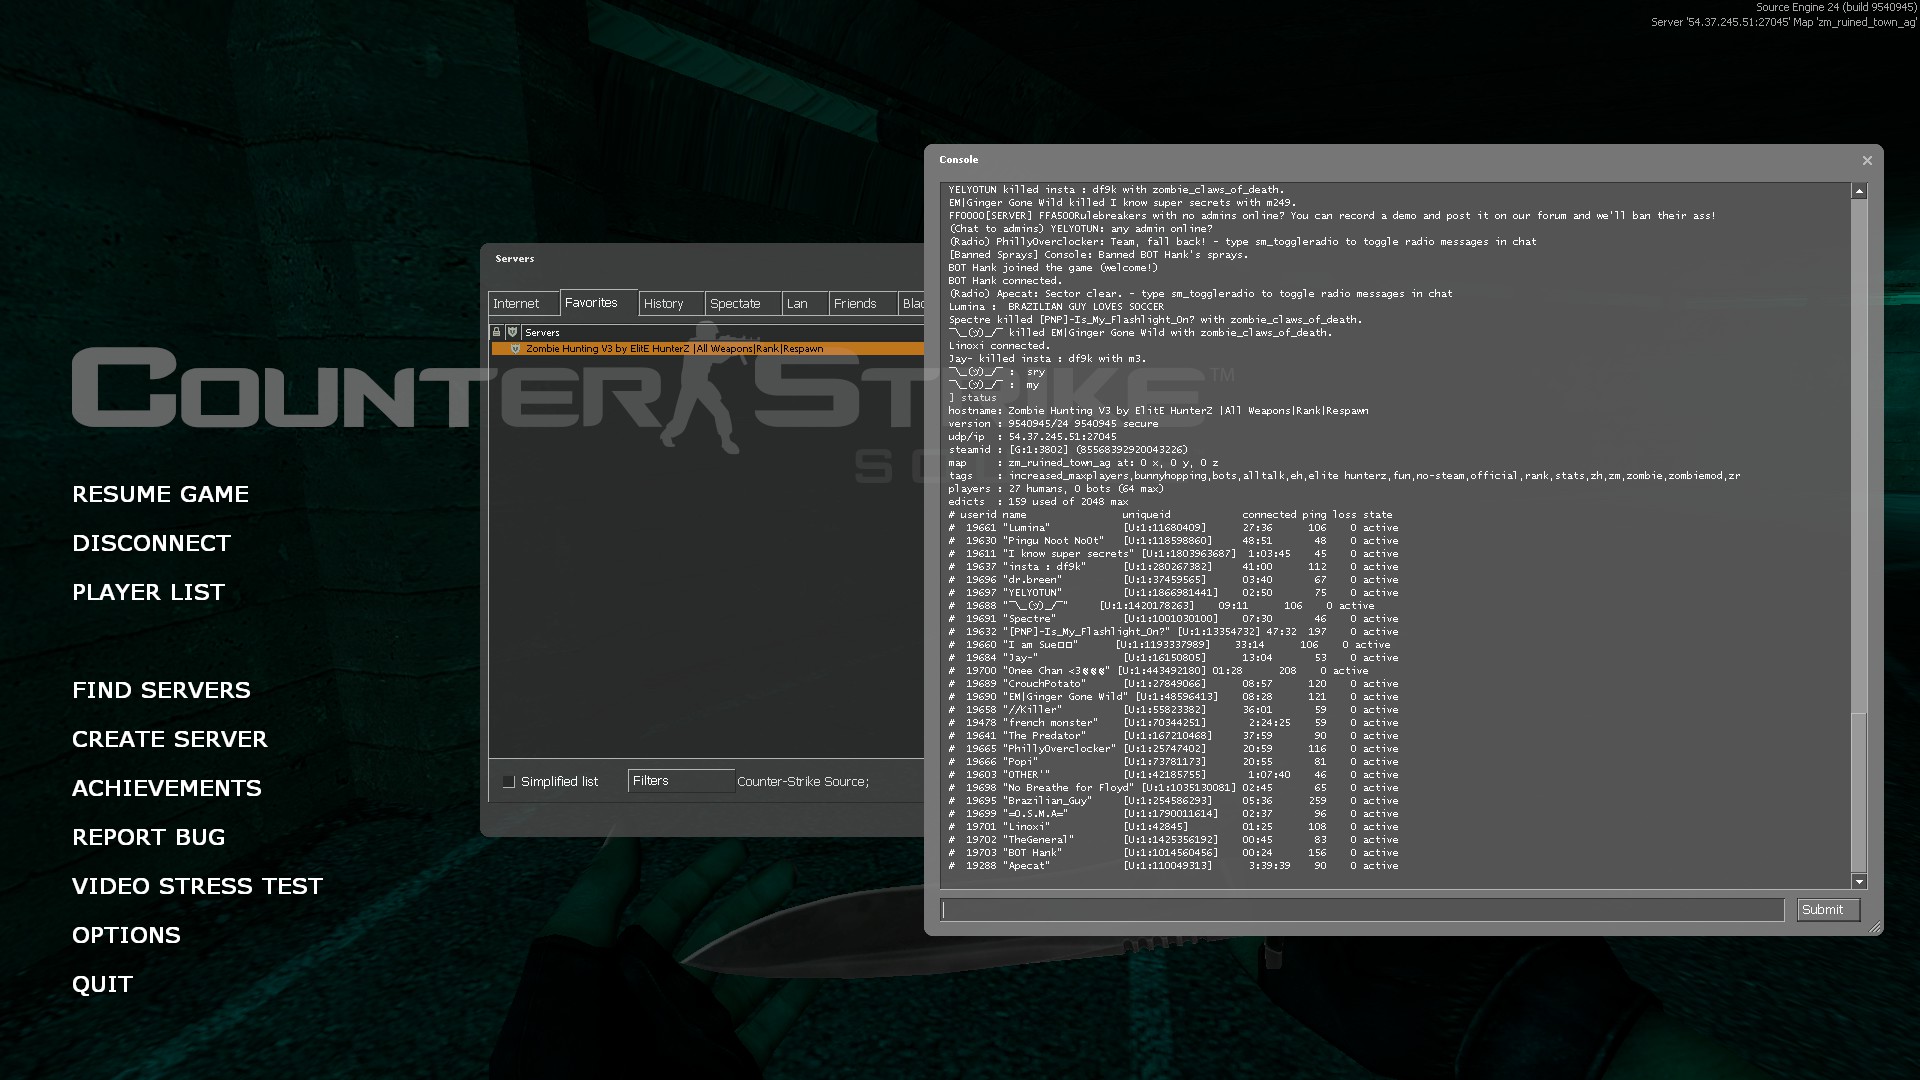Click the 'map : zm_ruined_town_ag' line
Image resolution: width=1920 pixels, height=1080 pixels.
tap(1083, 463)
